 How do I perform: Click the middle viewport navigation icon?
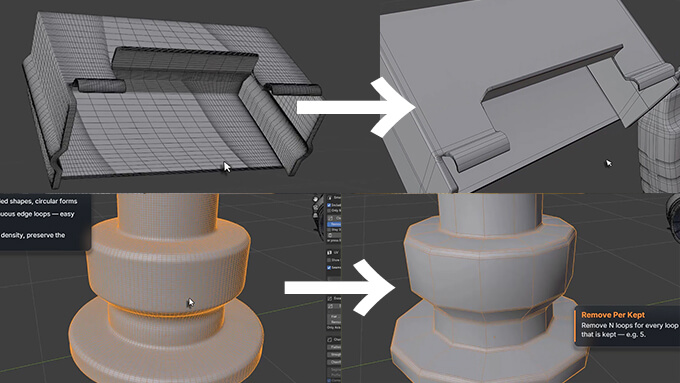click(x=316, y=207)
